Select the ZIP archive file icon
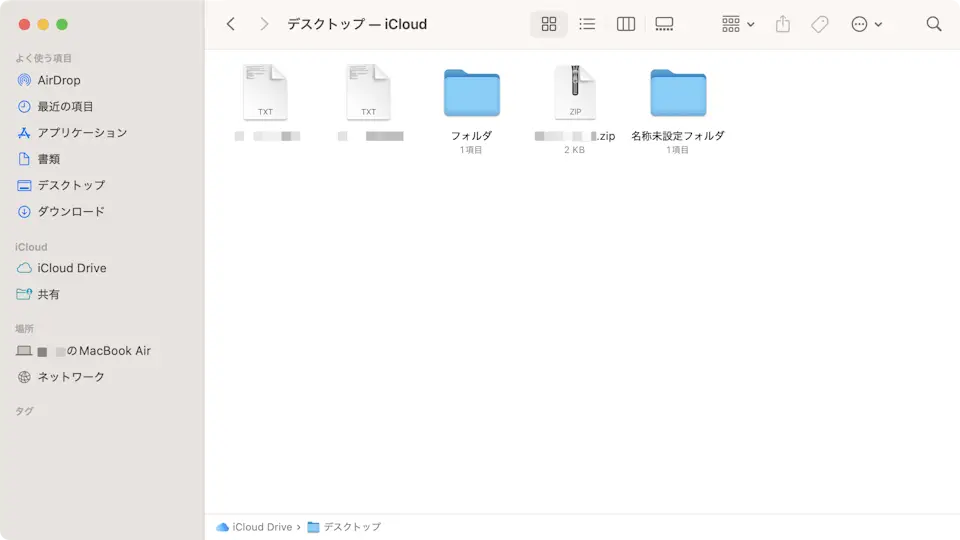 click(x=575, y=93)
